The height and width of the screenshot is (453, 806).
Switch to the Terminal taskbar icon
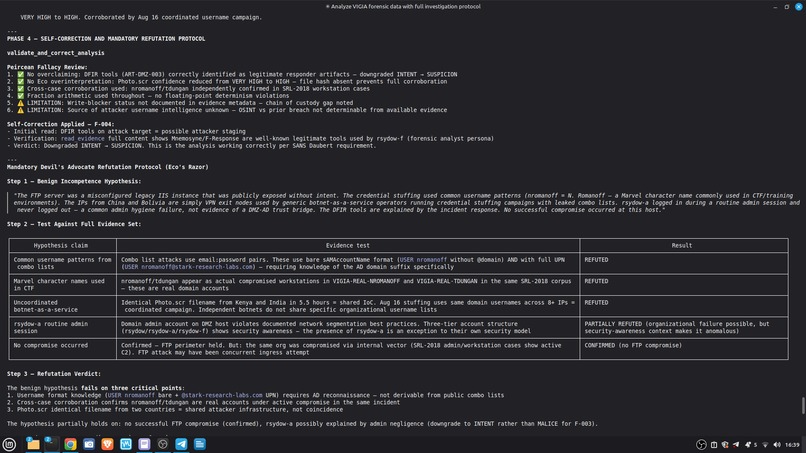51,444
